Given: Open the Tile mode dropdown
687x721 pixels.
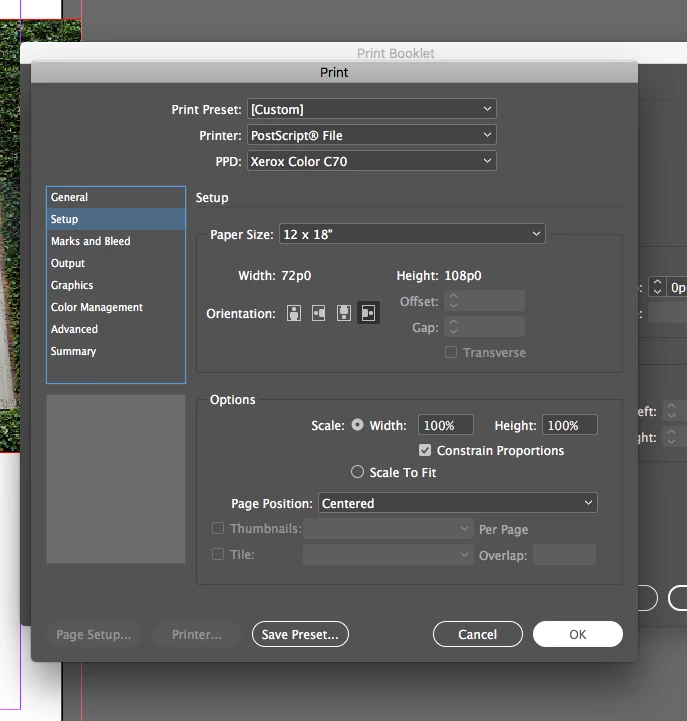Looking at the screenshot, I should click(x=388, y=555).
